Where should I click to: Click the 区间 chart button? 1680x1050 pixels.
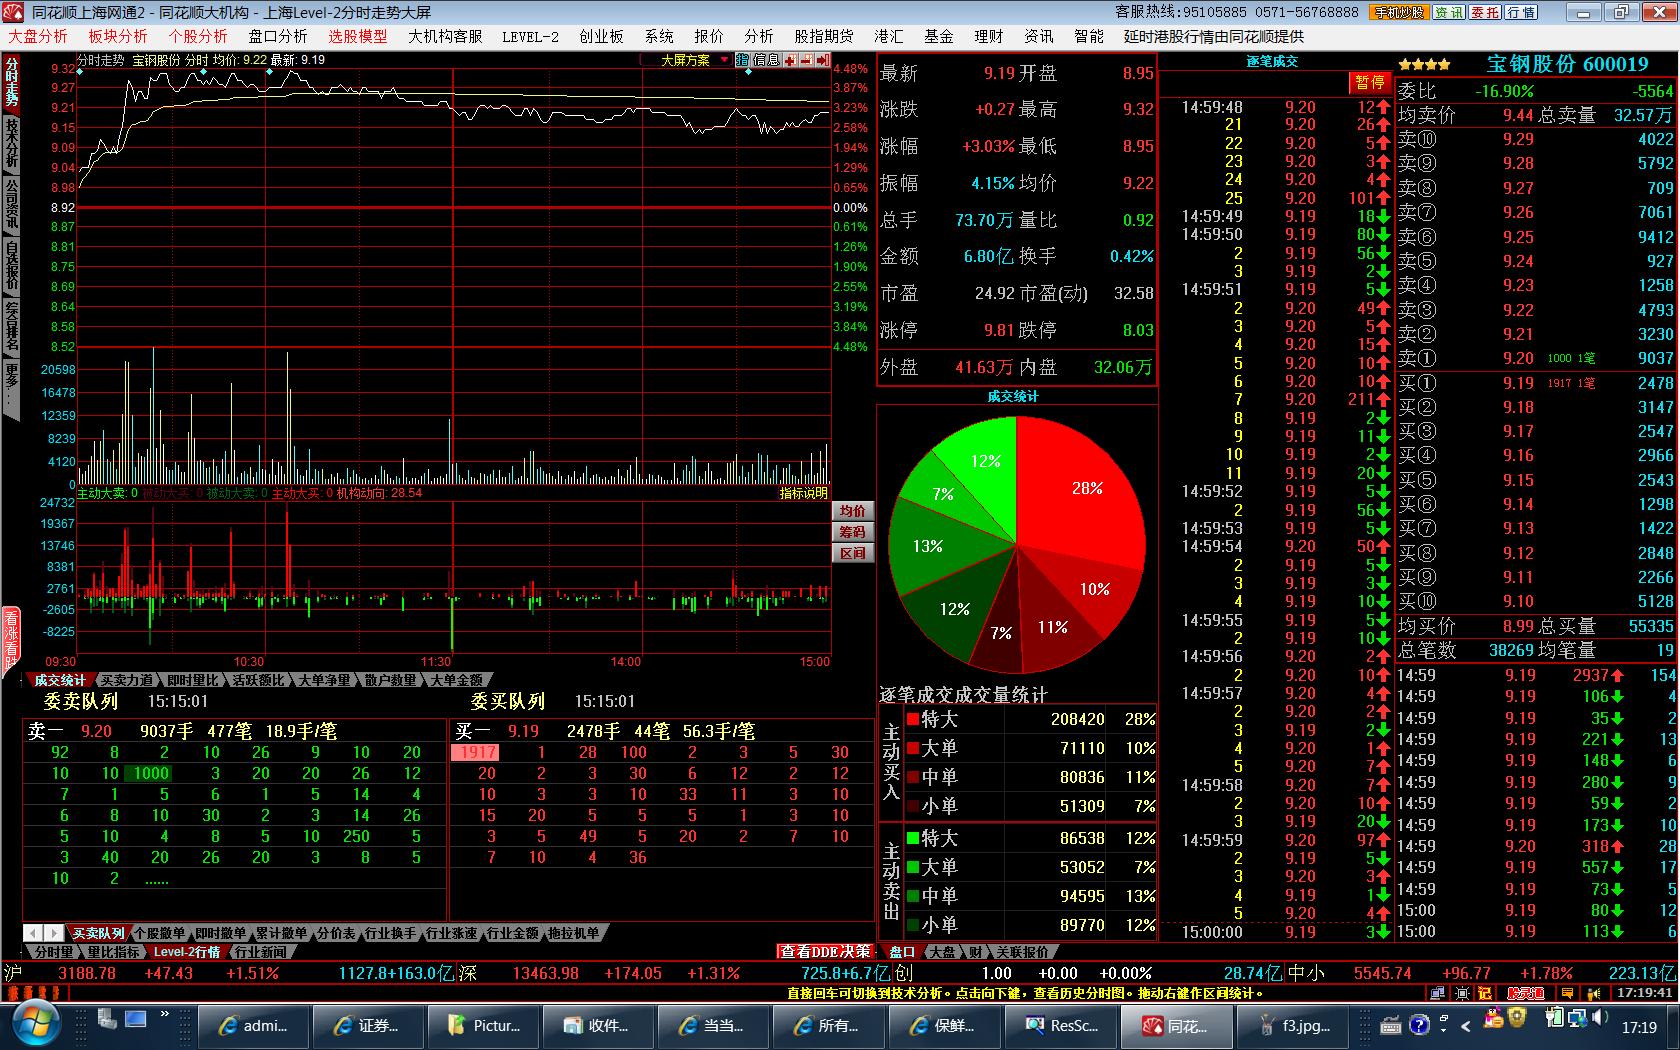pos(853,553)
